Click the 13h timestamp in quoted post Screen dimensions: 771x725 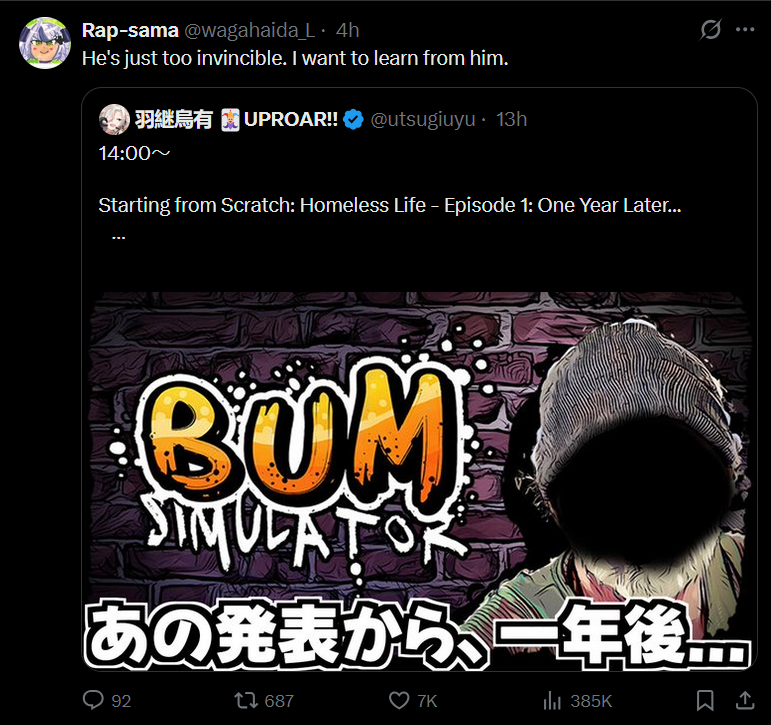point(511,120)
